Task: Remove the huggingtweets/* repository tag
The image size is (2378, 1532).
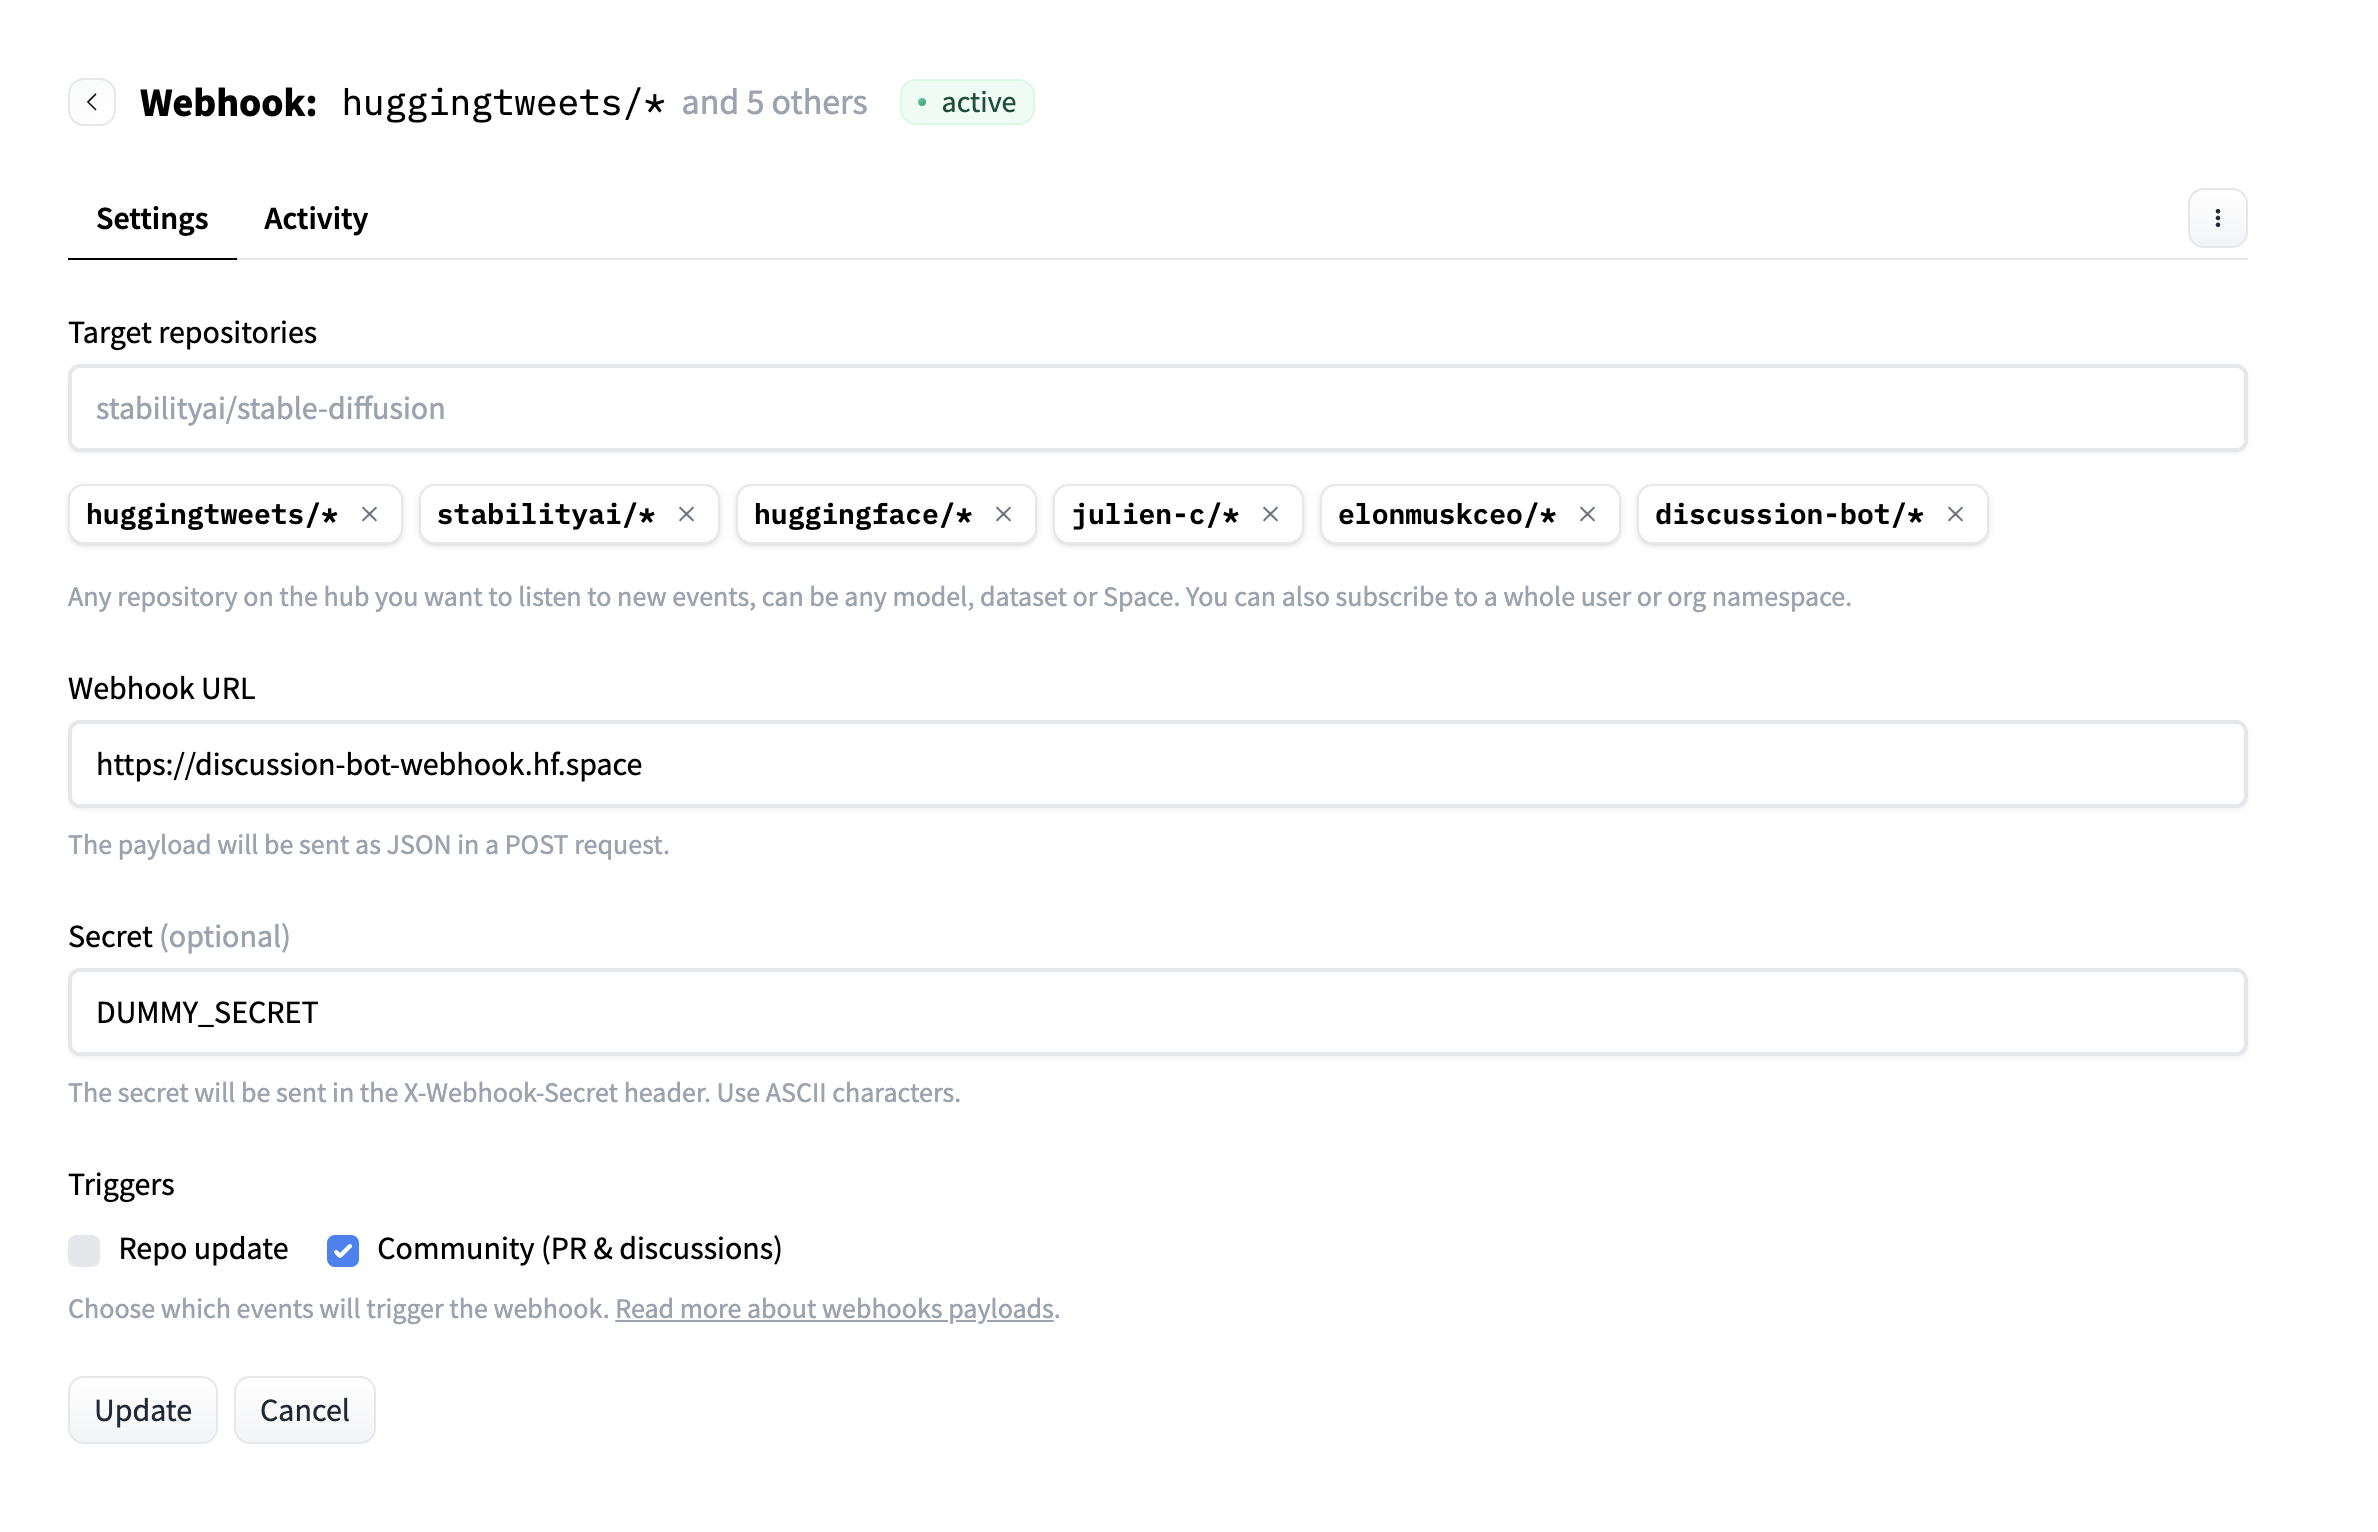Action: tap(370, 514)
